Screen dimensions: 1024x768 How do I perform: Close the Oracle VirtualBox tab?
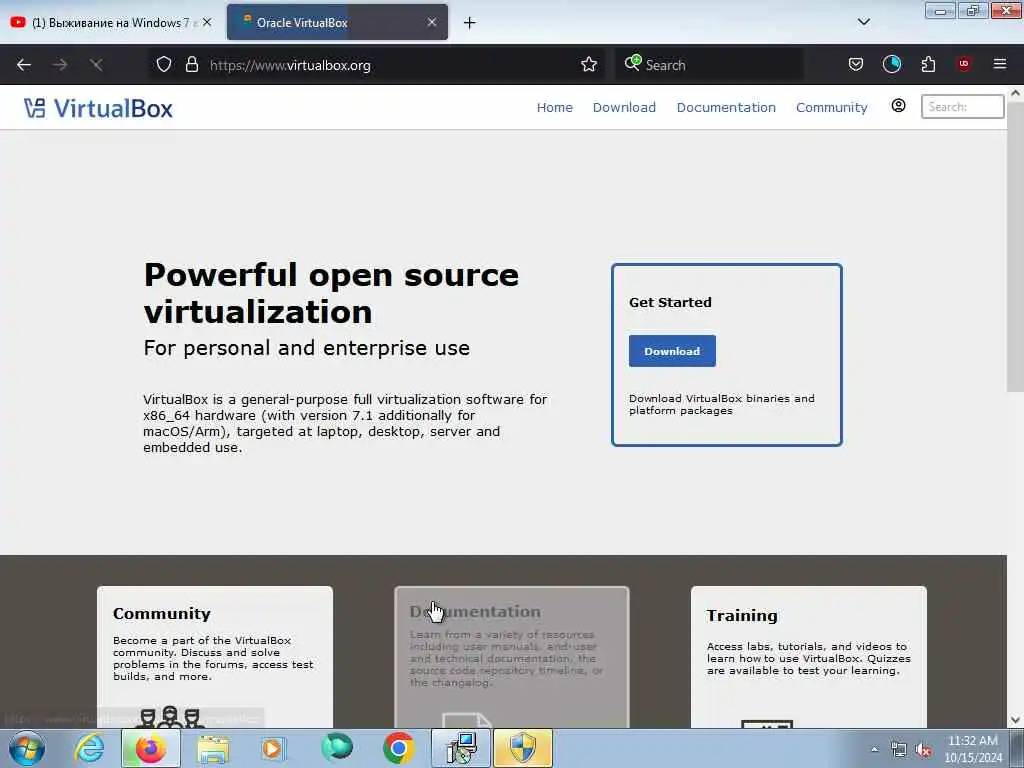(x=432, y=22)
